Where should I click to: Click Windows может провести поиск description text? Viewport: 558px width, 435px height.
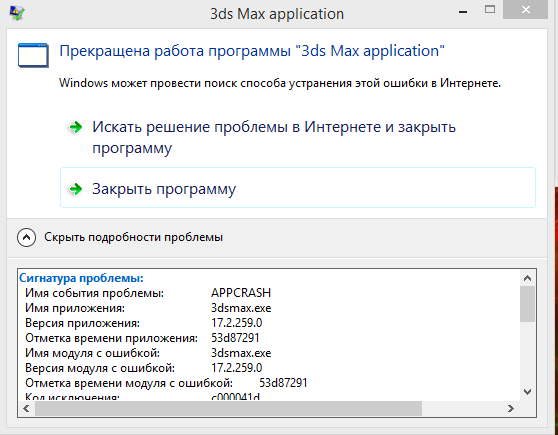click(x=280, y=83)
